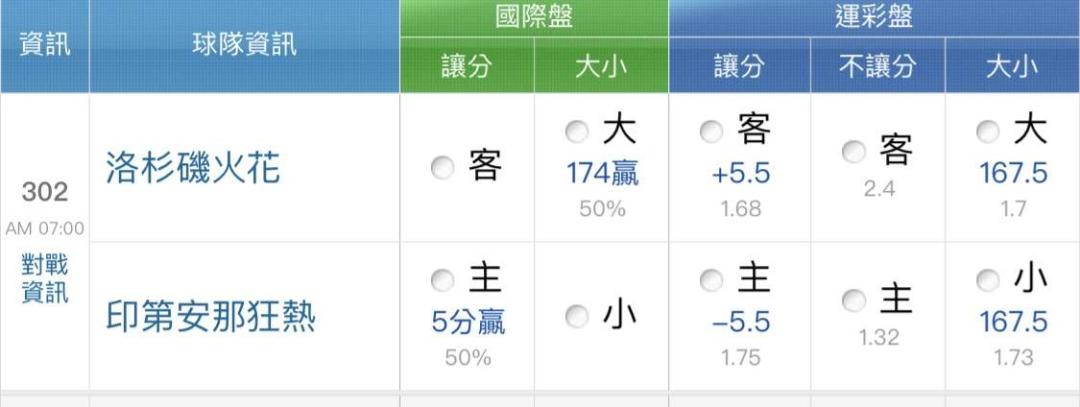Open 對戰資訊 link for game 302
This screenshot has width=1080, height=407.
[44, 279]
